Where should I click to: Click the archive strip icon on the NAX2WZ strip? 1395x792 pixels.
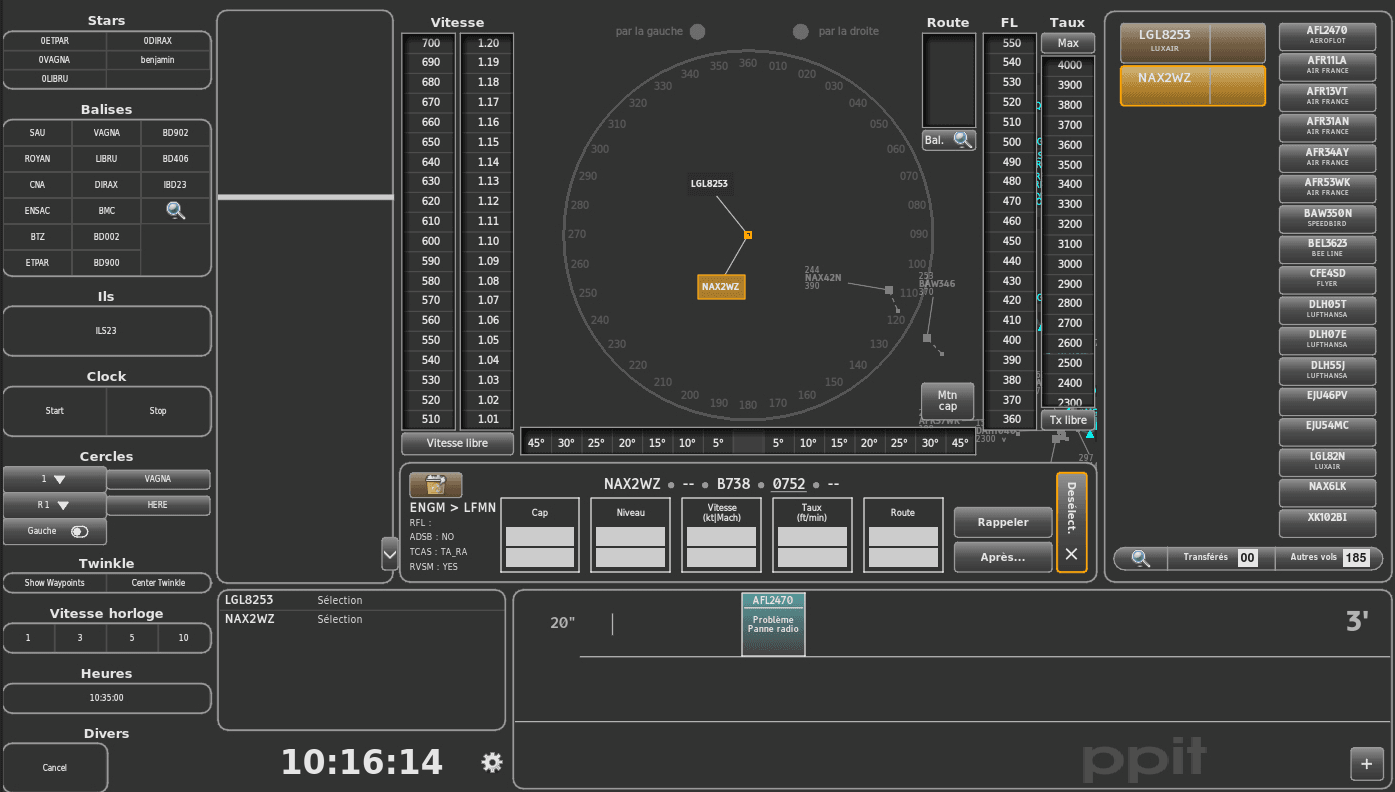(435, 484)
